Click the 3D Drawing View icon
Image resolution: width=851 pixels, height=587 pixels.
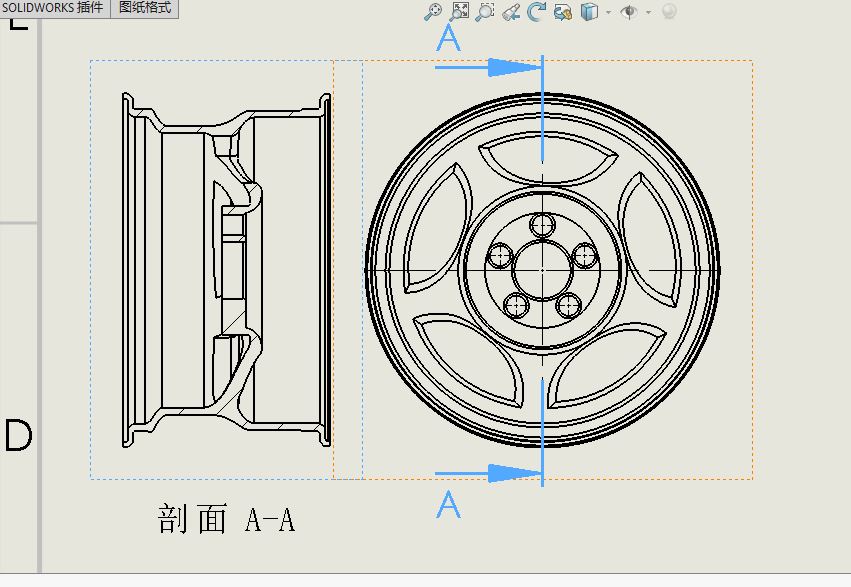click(x=563, y=12)
